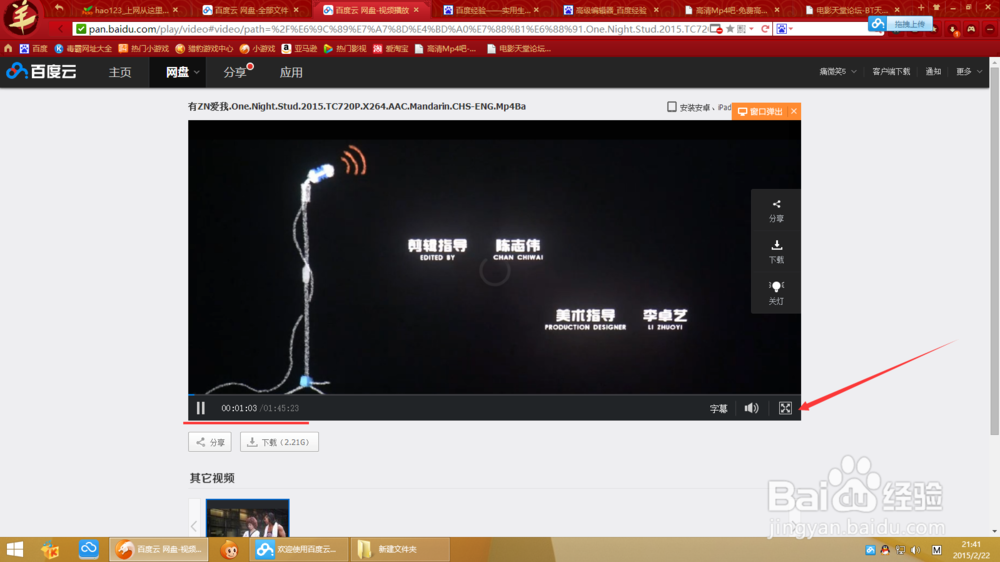Open the 百度 bookmark

34,48
